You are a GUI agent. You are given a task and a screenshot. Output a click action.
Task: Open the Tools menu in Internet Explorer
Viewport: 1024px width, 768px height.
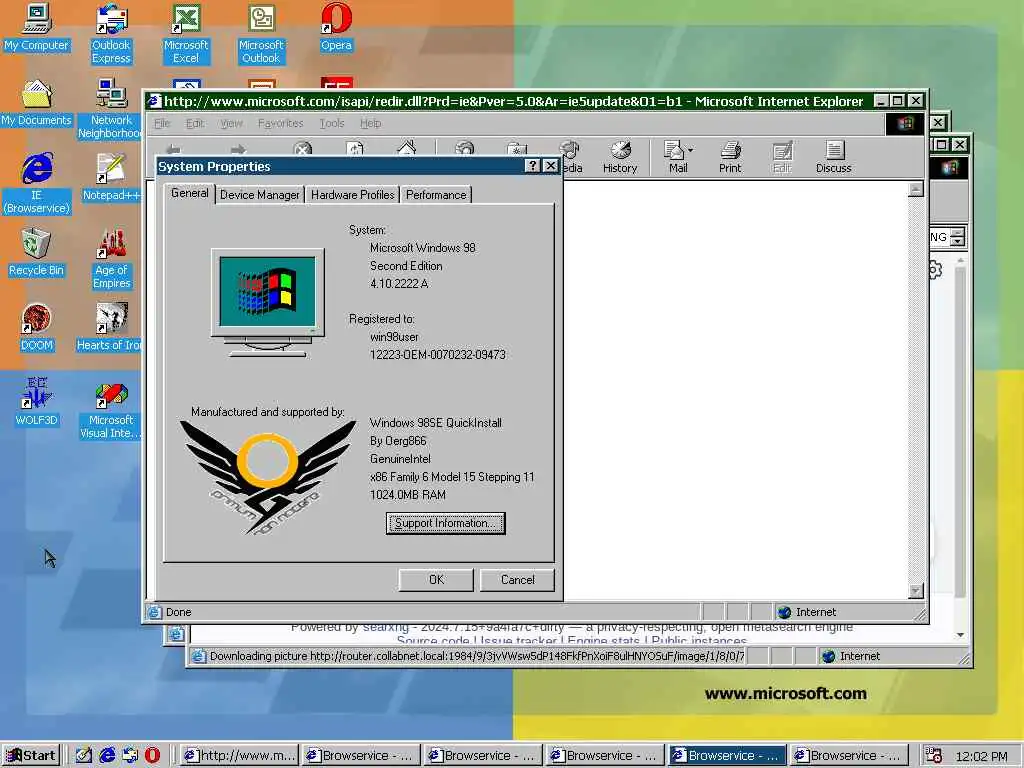click(332, 123)
